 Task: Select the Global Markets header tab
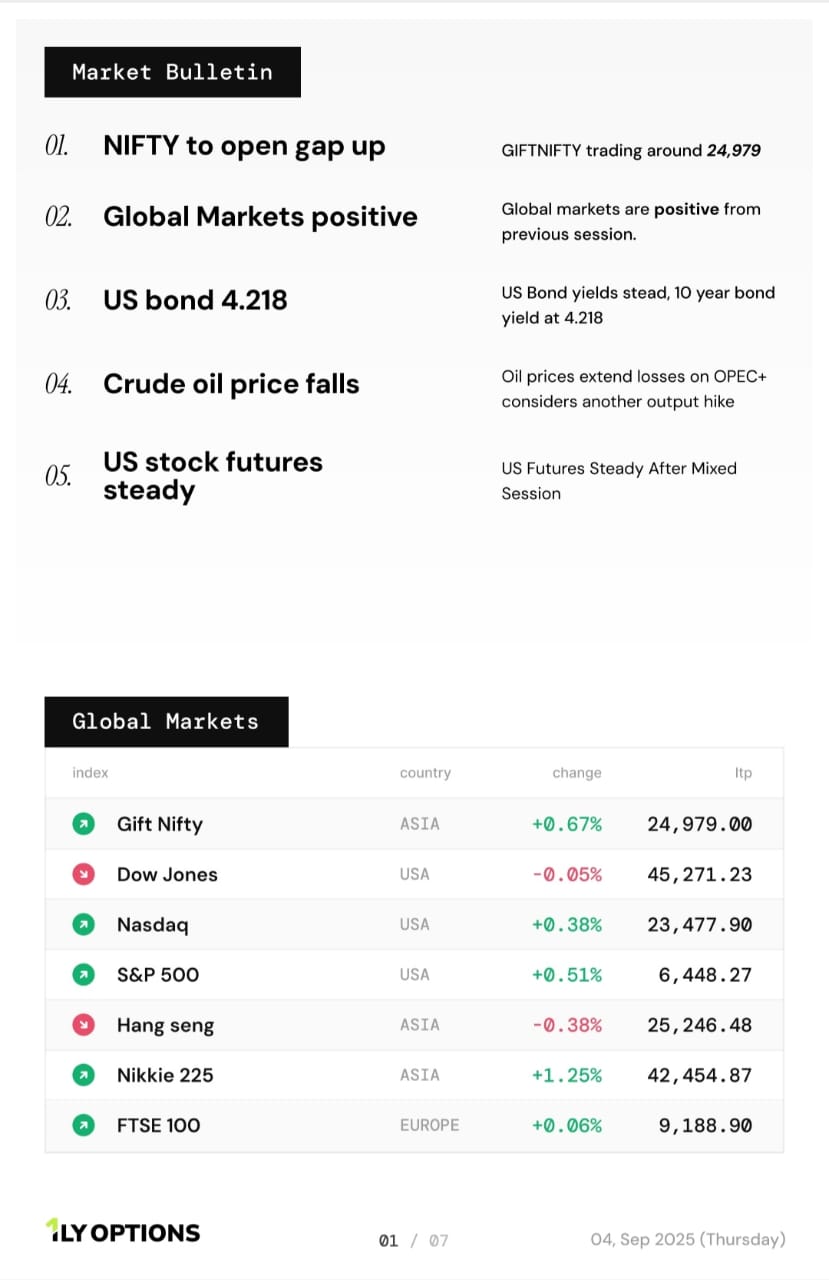tap(166, 722)
